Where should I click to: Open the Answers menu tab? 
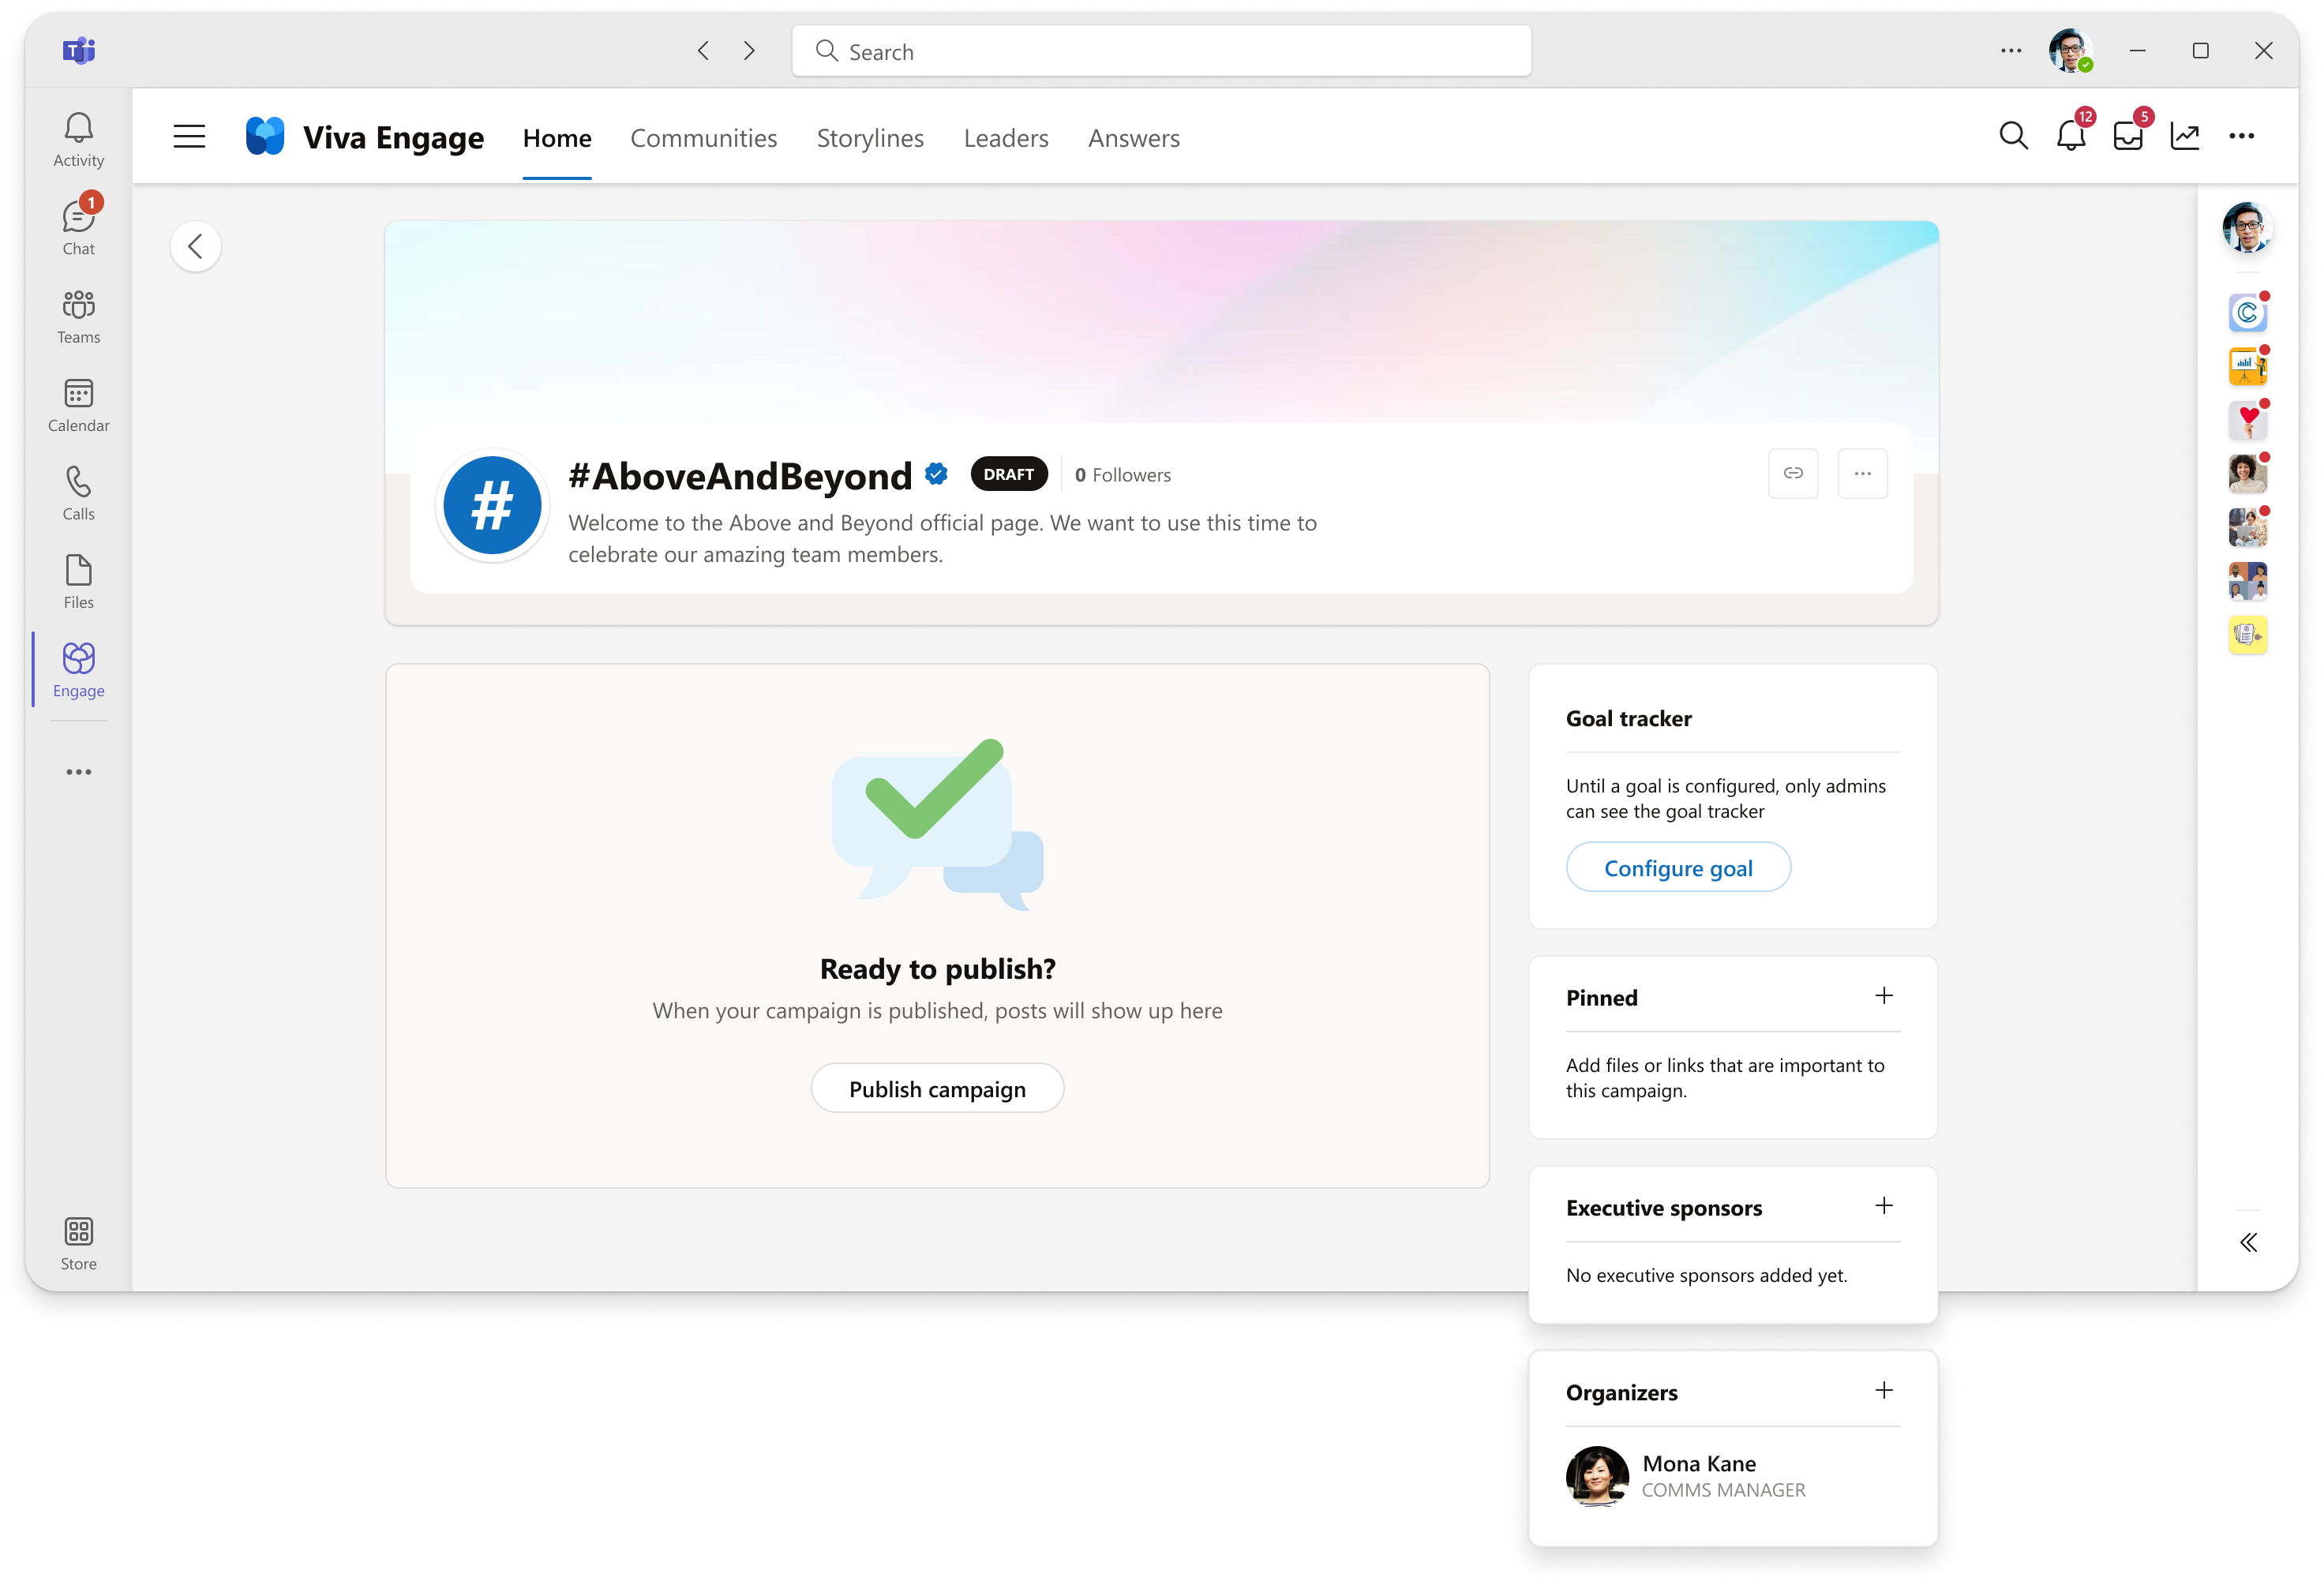(1132, 137)
